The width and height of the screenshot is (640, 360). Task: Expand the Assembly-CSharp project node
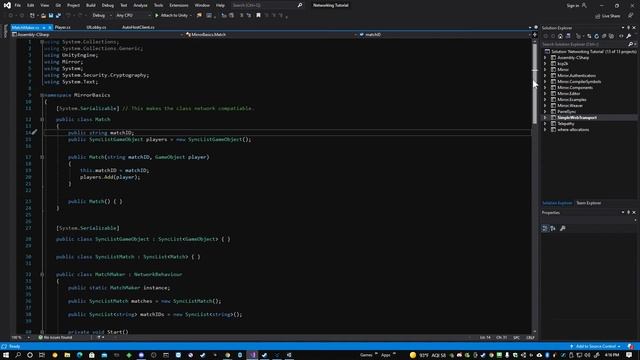[545, 58]
